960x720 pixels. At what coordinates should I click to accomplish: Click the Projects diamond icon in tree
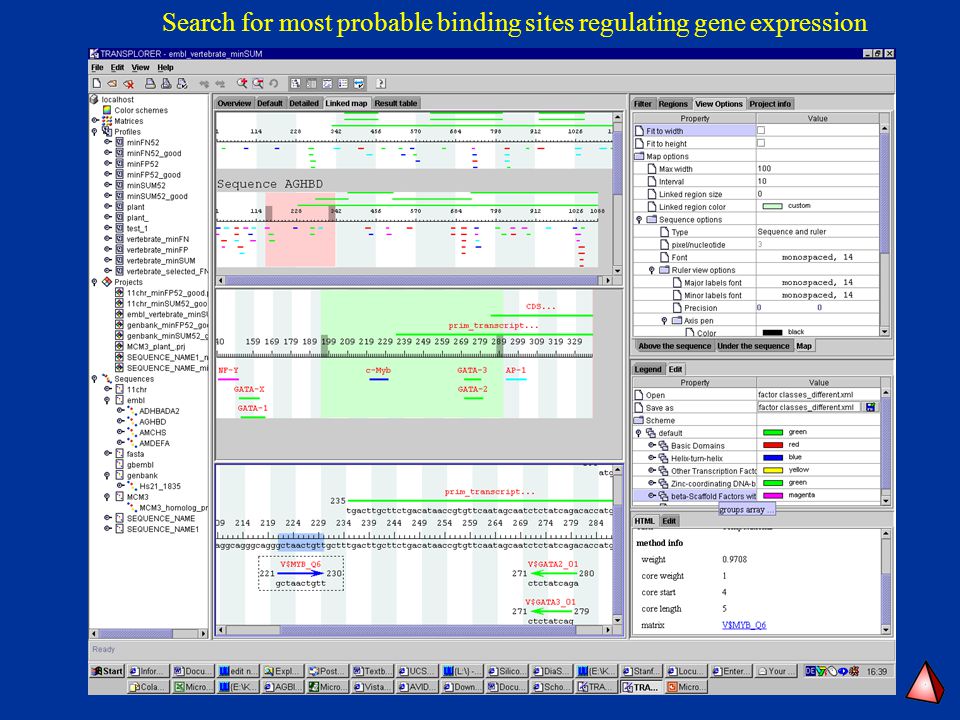tap(107, 282)
